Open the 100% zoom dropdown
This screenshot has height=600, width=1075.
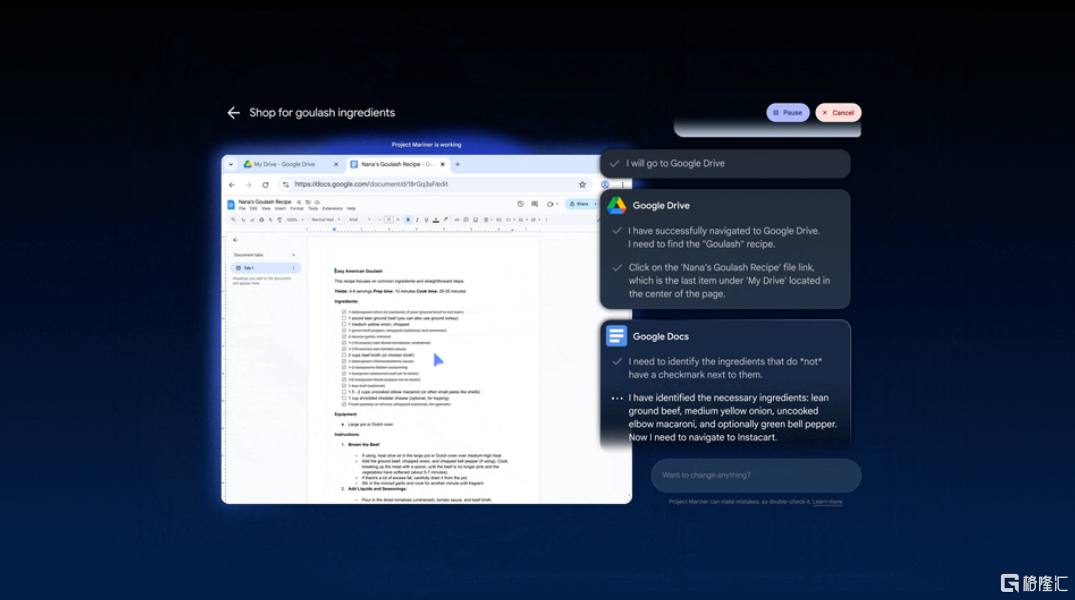295,220
